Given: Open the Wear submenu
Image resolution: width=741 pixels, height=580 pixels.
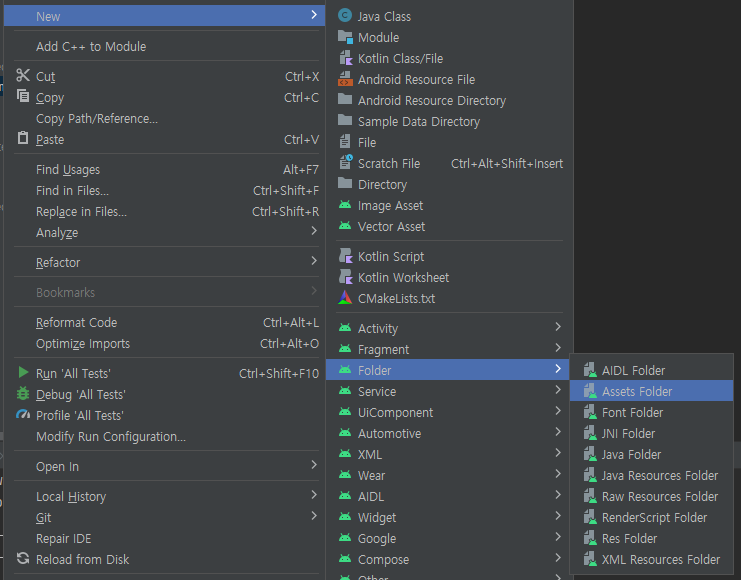Looking at the screenshot, I should point(449,475).
